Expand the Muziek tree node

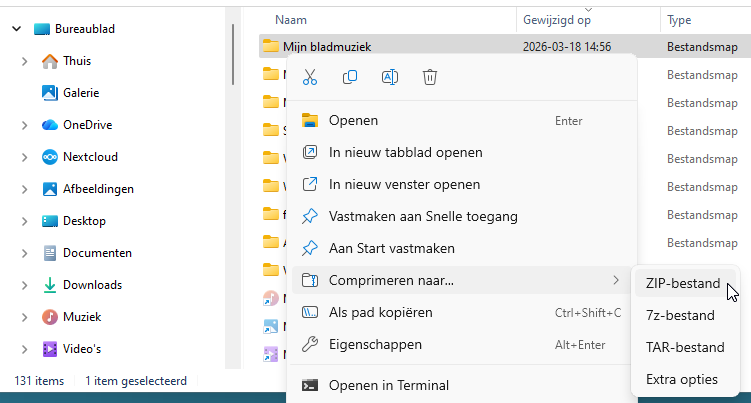point(24,317)
